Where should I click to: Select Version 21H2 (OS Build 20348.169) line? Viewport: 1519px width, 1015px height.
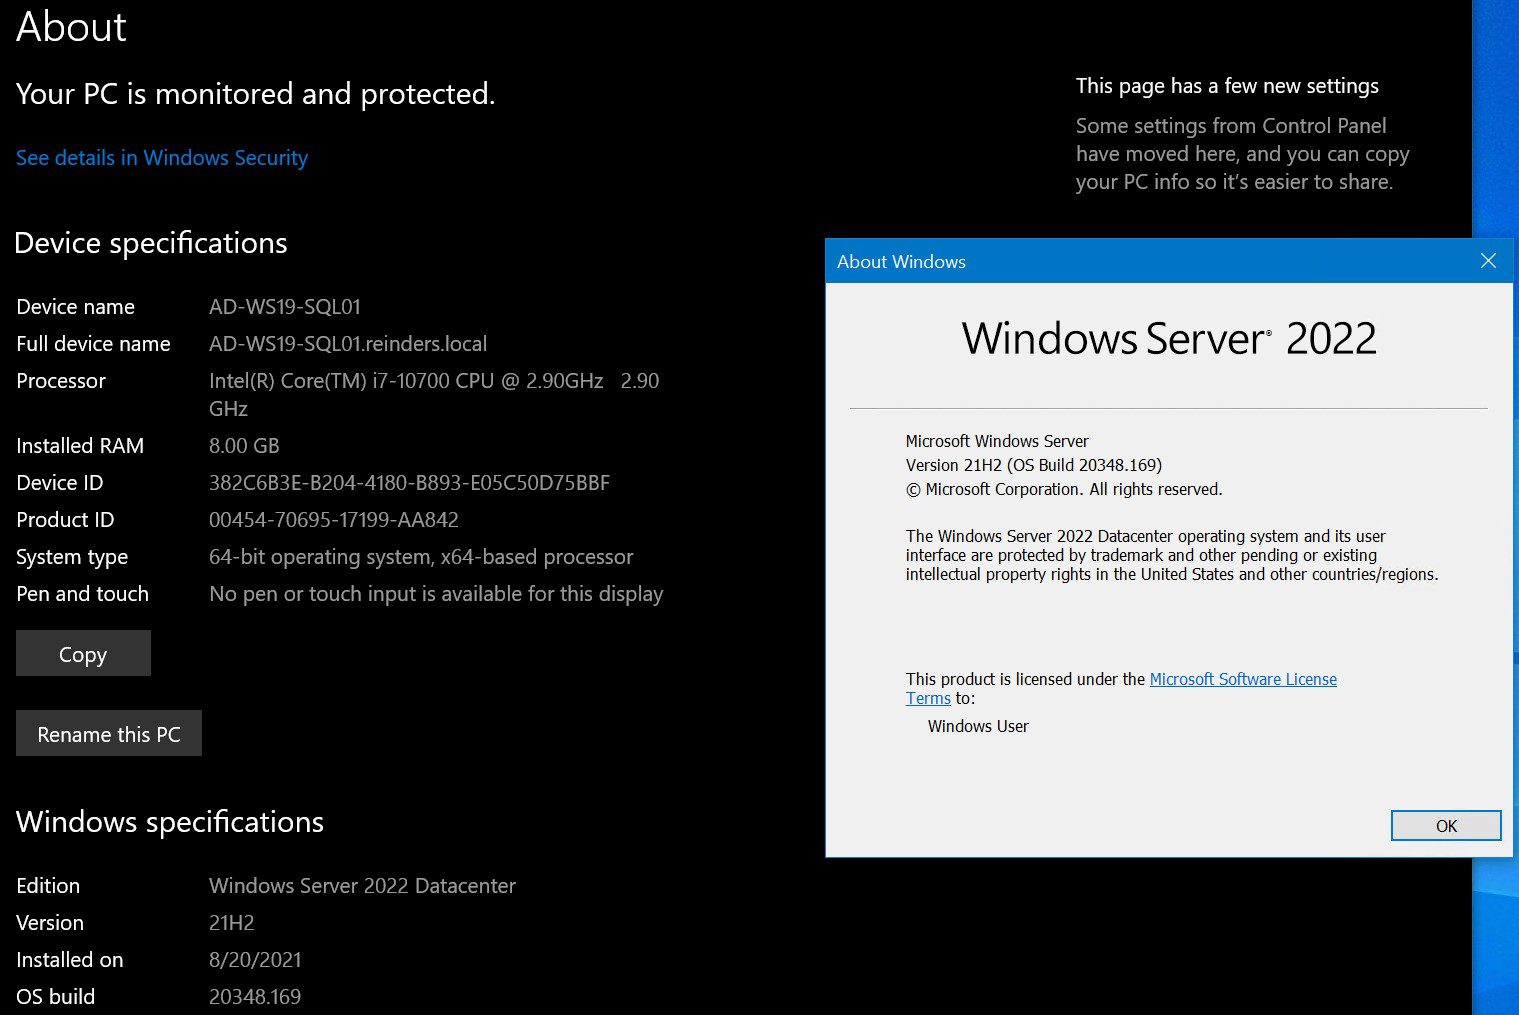pyautogui.click(x=1034, y=465)
